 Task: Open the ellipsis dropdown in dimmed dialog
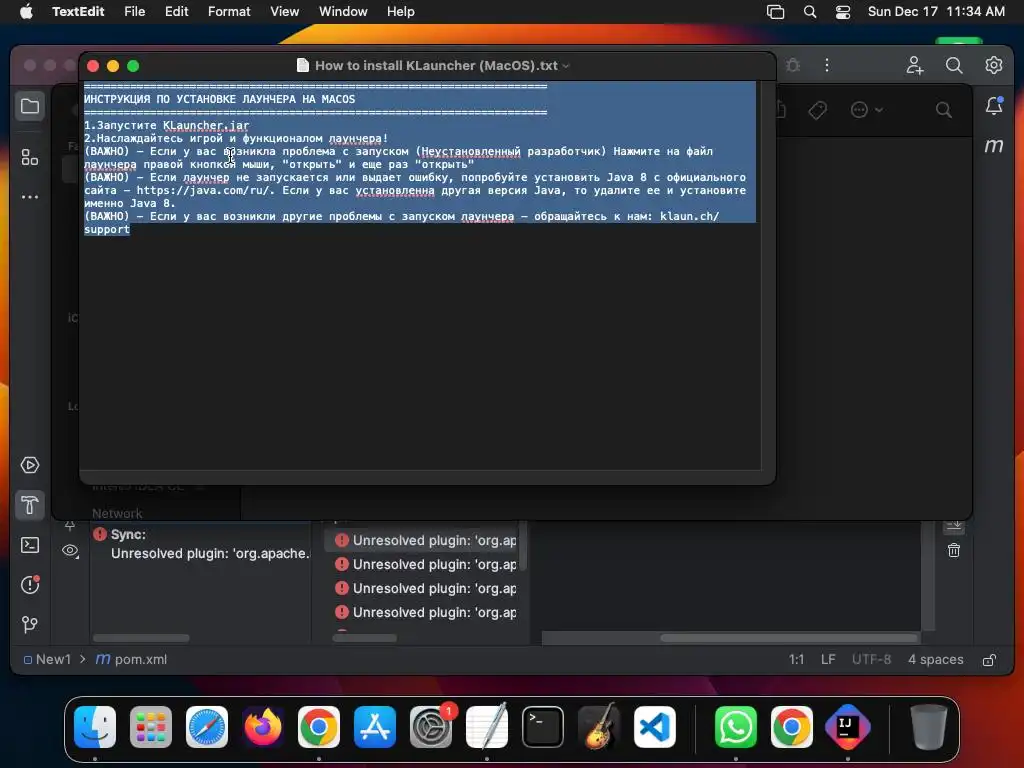867,110
